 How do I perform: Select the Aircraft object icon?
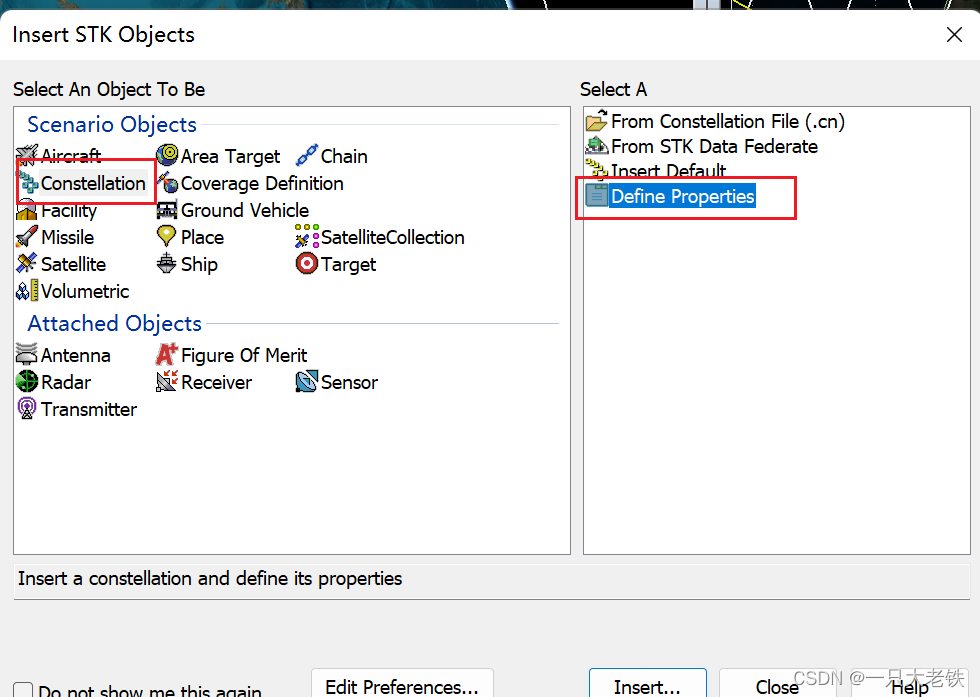(27, 154)
